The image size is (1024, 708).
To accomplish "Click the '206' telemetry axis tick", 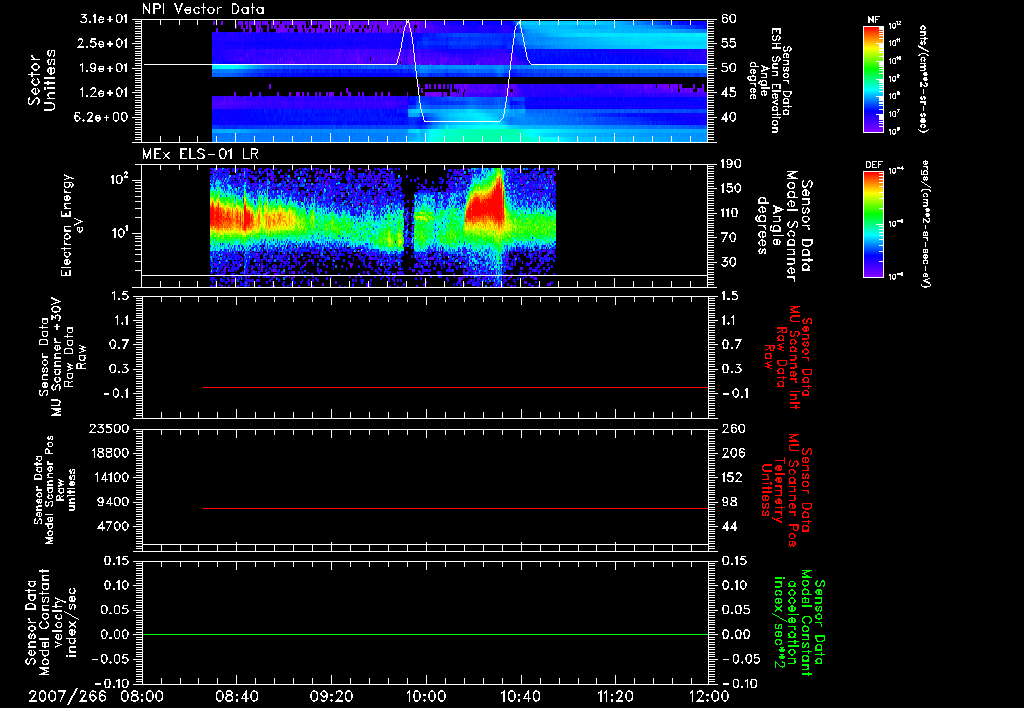I will 733,453.
